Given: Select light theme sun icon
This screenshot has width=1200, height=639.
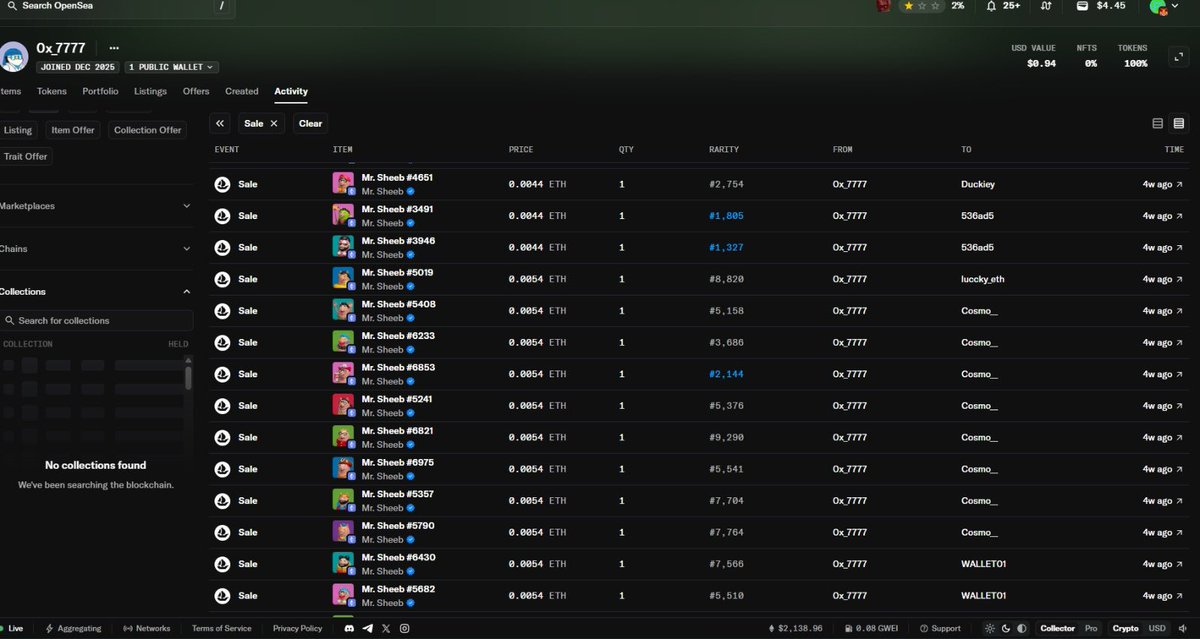Looking at the screenshot, I should coord(990,628).
